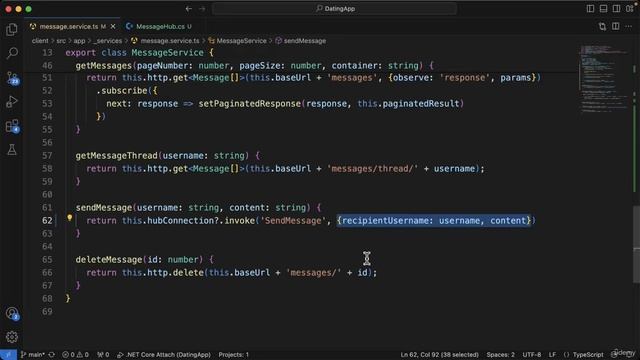640x360 pixels.
Task: Open the Accounts menu icon
Action: 12,313
